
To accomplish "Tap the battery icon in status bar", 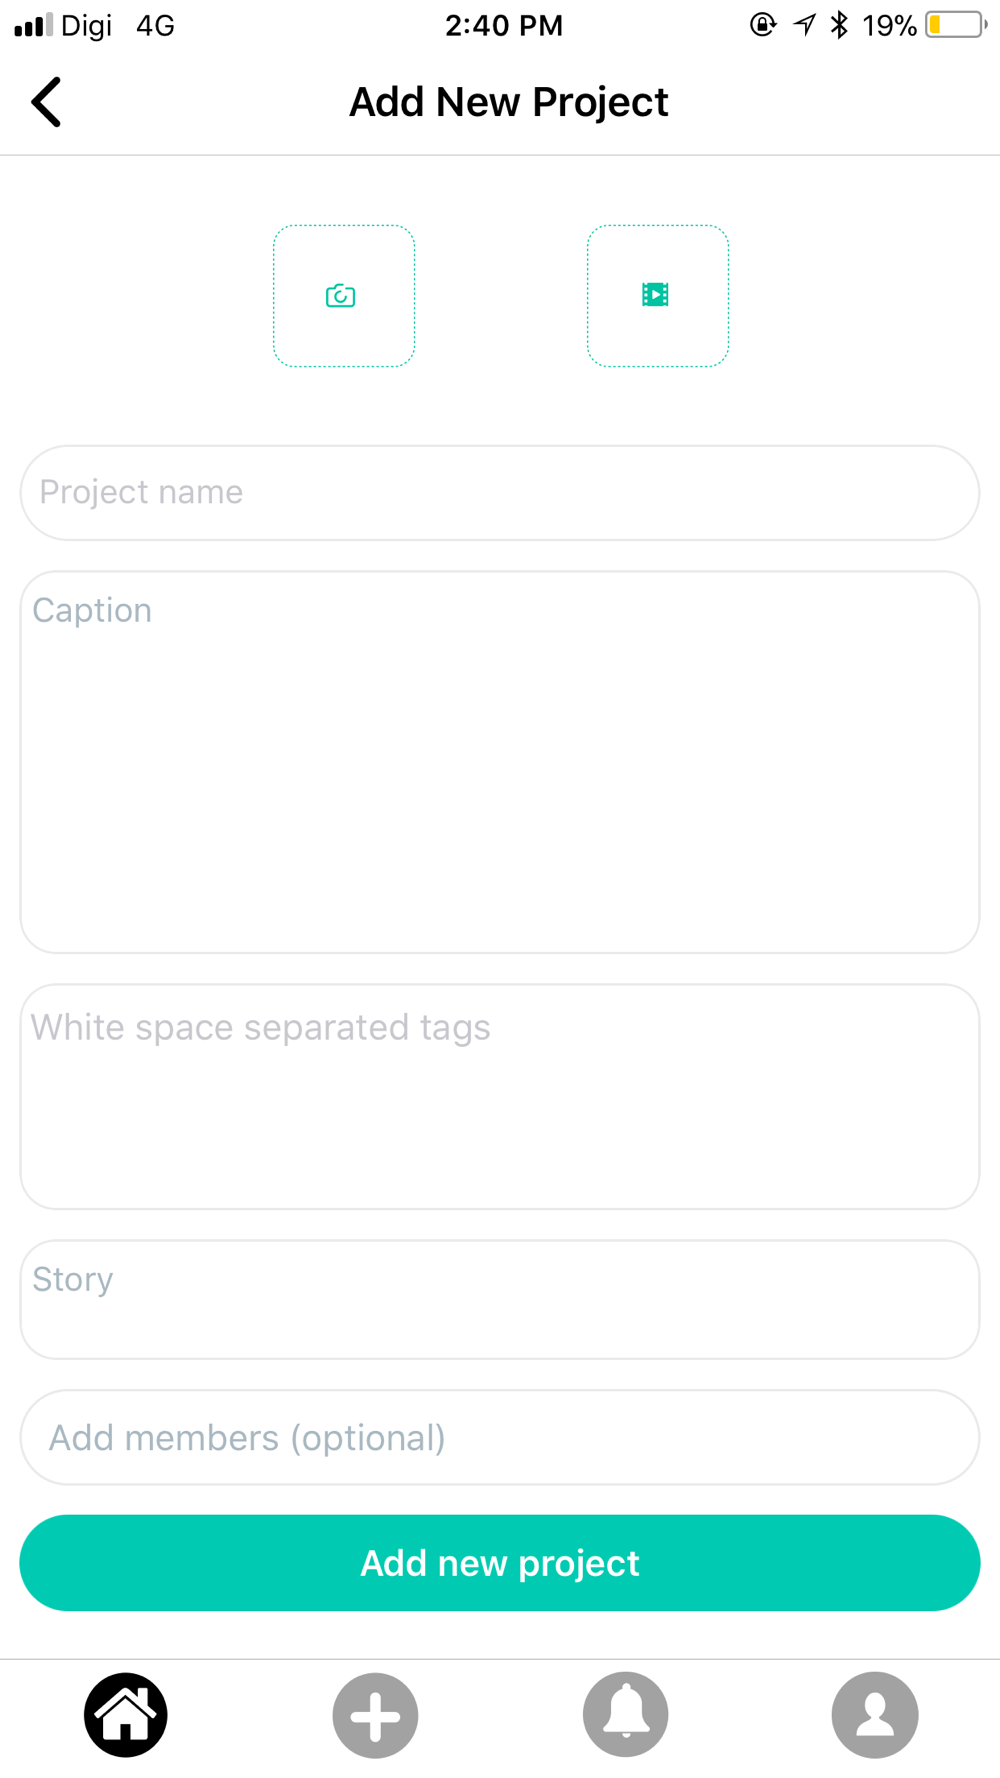I will (x=956, y=25).
